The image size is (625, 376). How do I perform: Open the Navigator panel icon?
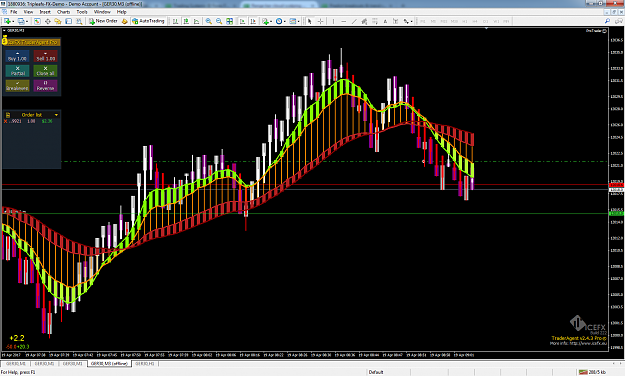click(58, 21)
